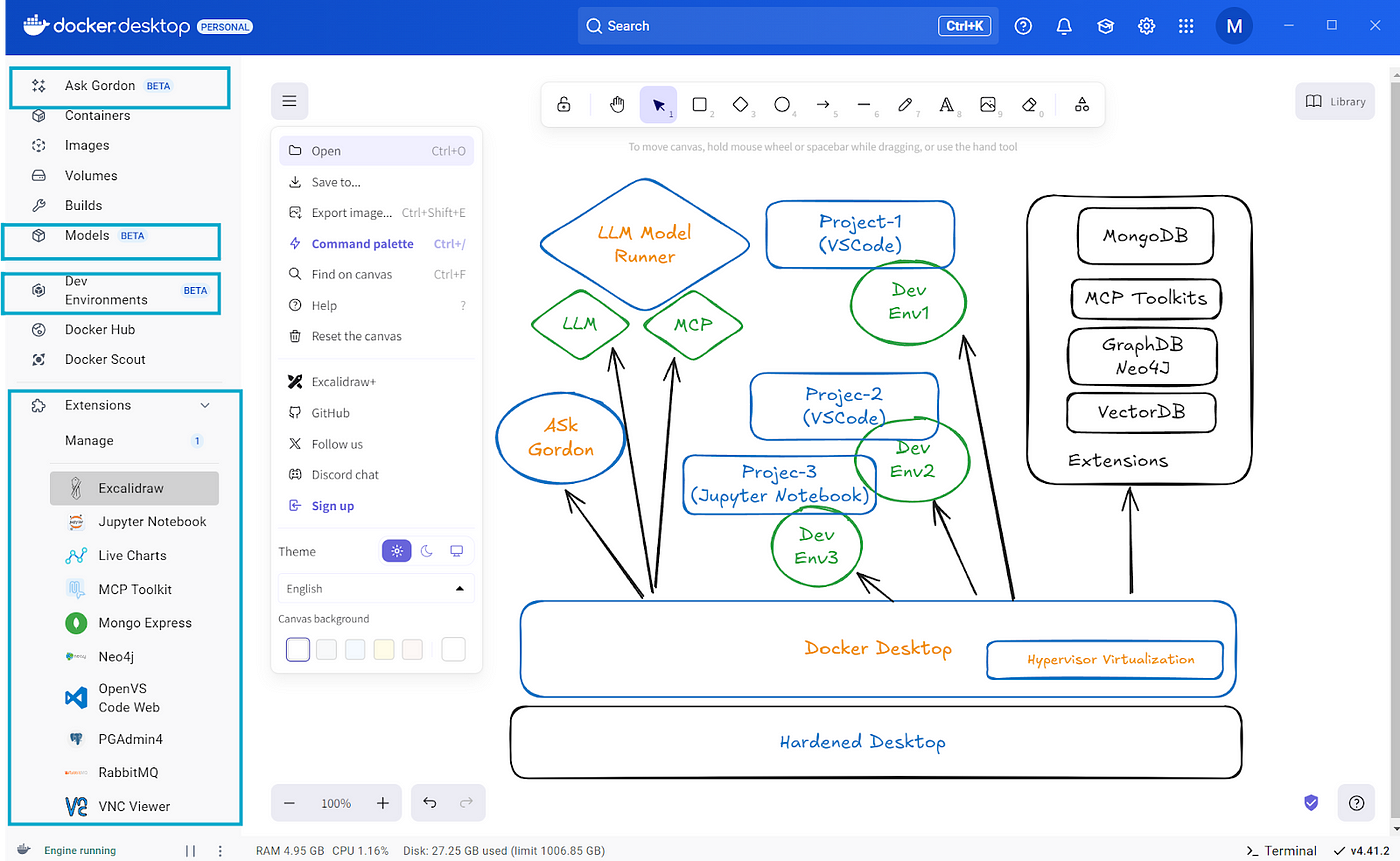Viewport: 1400px width, 861px height.
Task: Collapse the Extensions section chevron
Action: coord(205,405)
